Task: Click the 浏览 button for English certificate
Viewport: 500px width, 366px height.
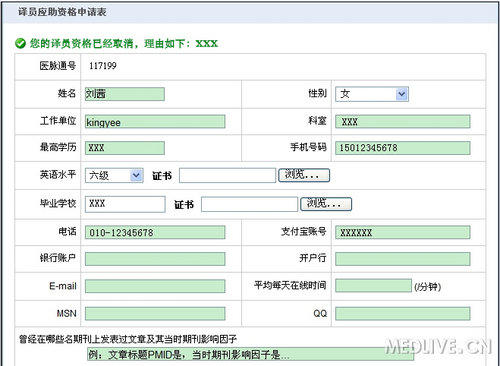Action: coord(304,175)
